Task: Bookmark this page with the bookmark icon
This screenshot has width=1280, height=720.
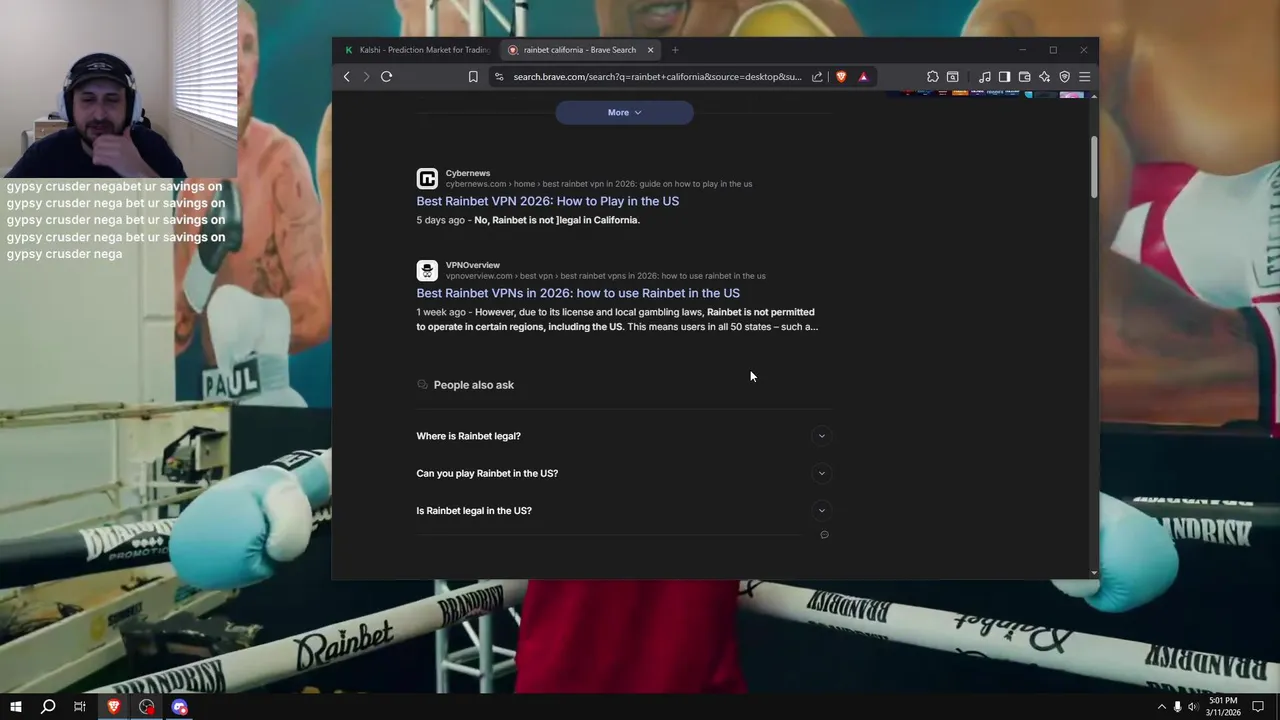Action: pyautogui.click(x=473, y=77)
